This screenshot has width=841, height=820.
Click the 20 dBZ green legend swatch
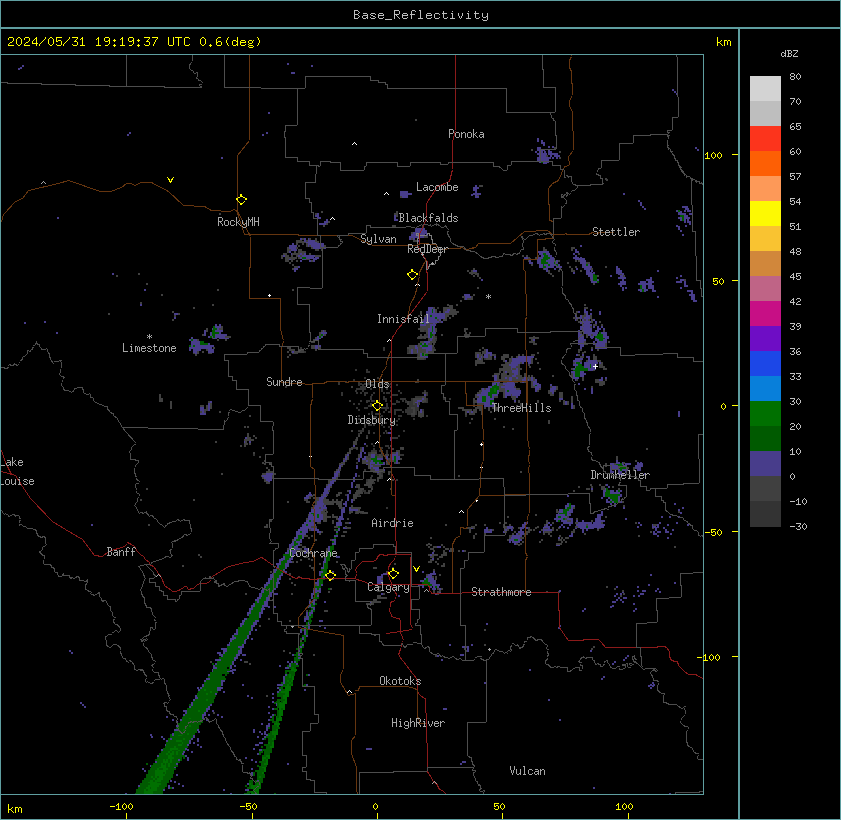pyautogui.click(x=765, y=413)
